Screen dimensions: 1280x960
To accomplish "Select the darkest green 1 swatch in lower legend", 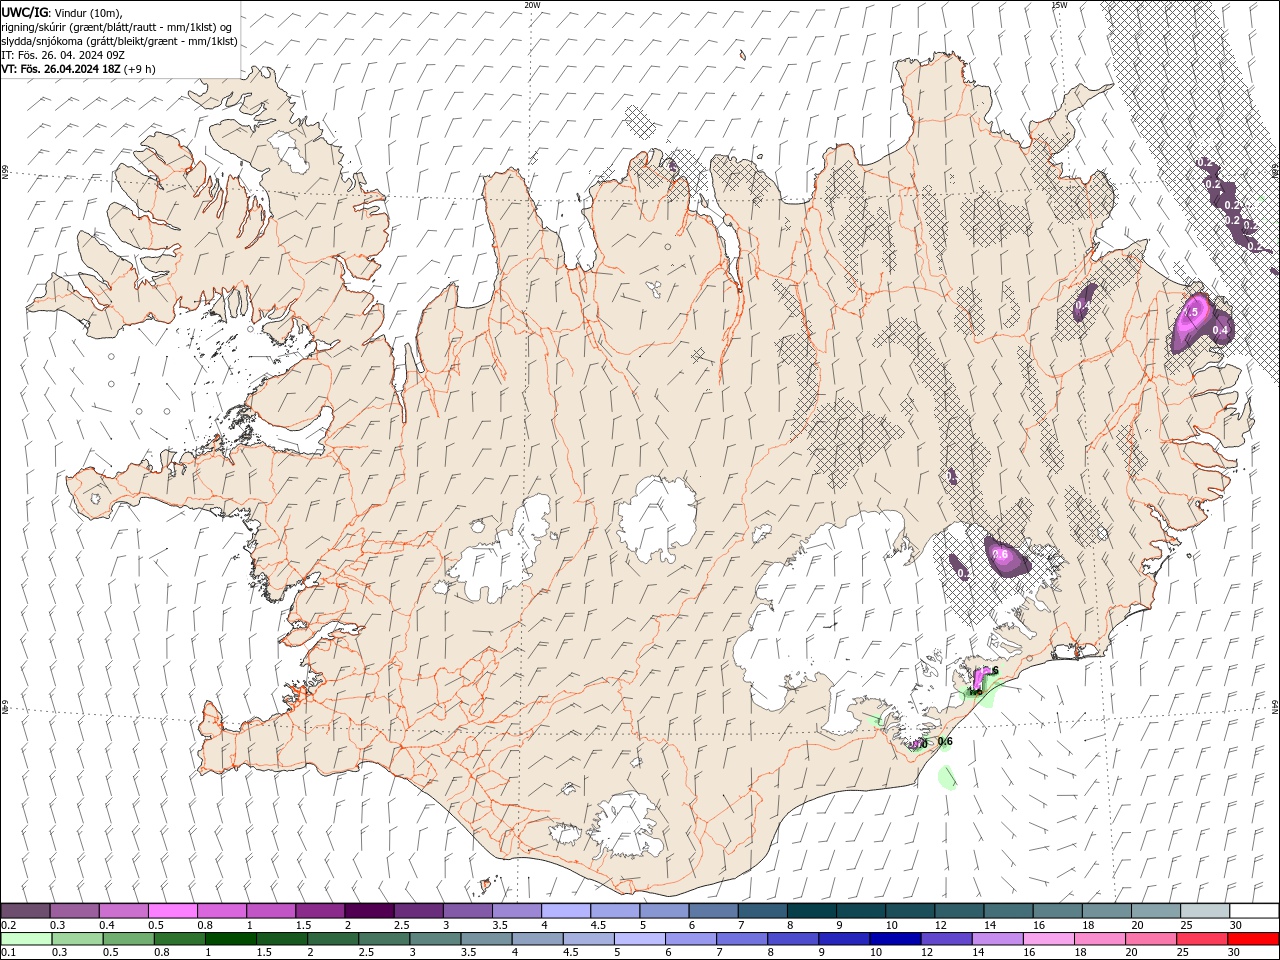I will 230,939.
